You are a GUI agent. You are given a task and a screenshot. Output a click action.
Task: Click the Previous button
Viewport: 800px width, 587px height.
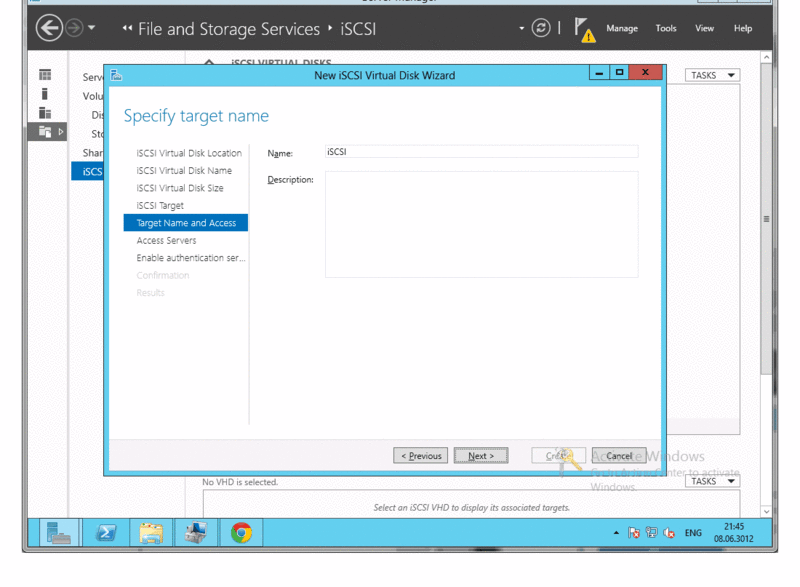tap(420, 455)
